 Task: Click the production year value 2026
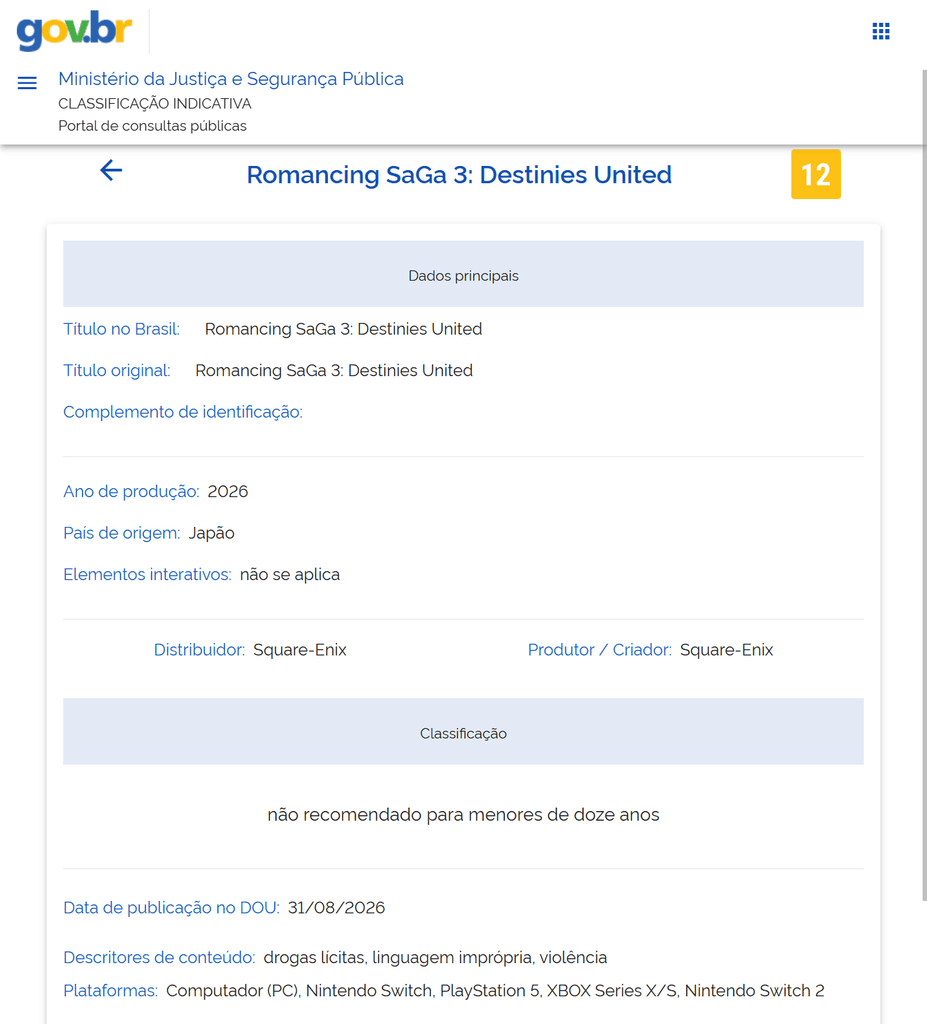point(227,492)
